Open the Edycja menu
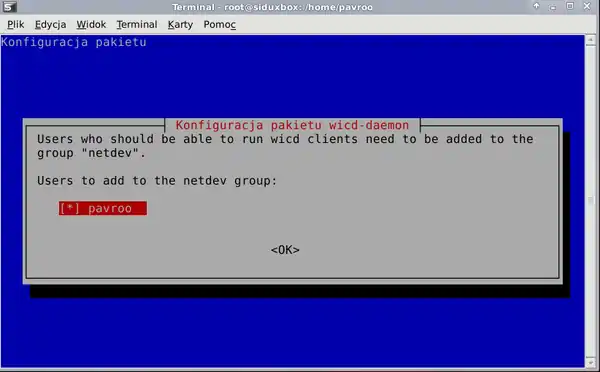 pyautogui.click(x=51, y=24)
